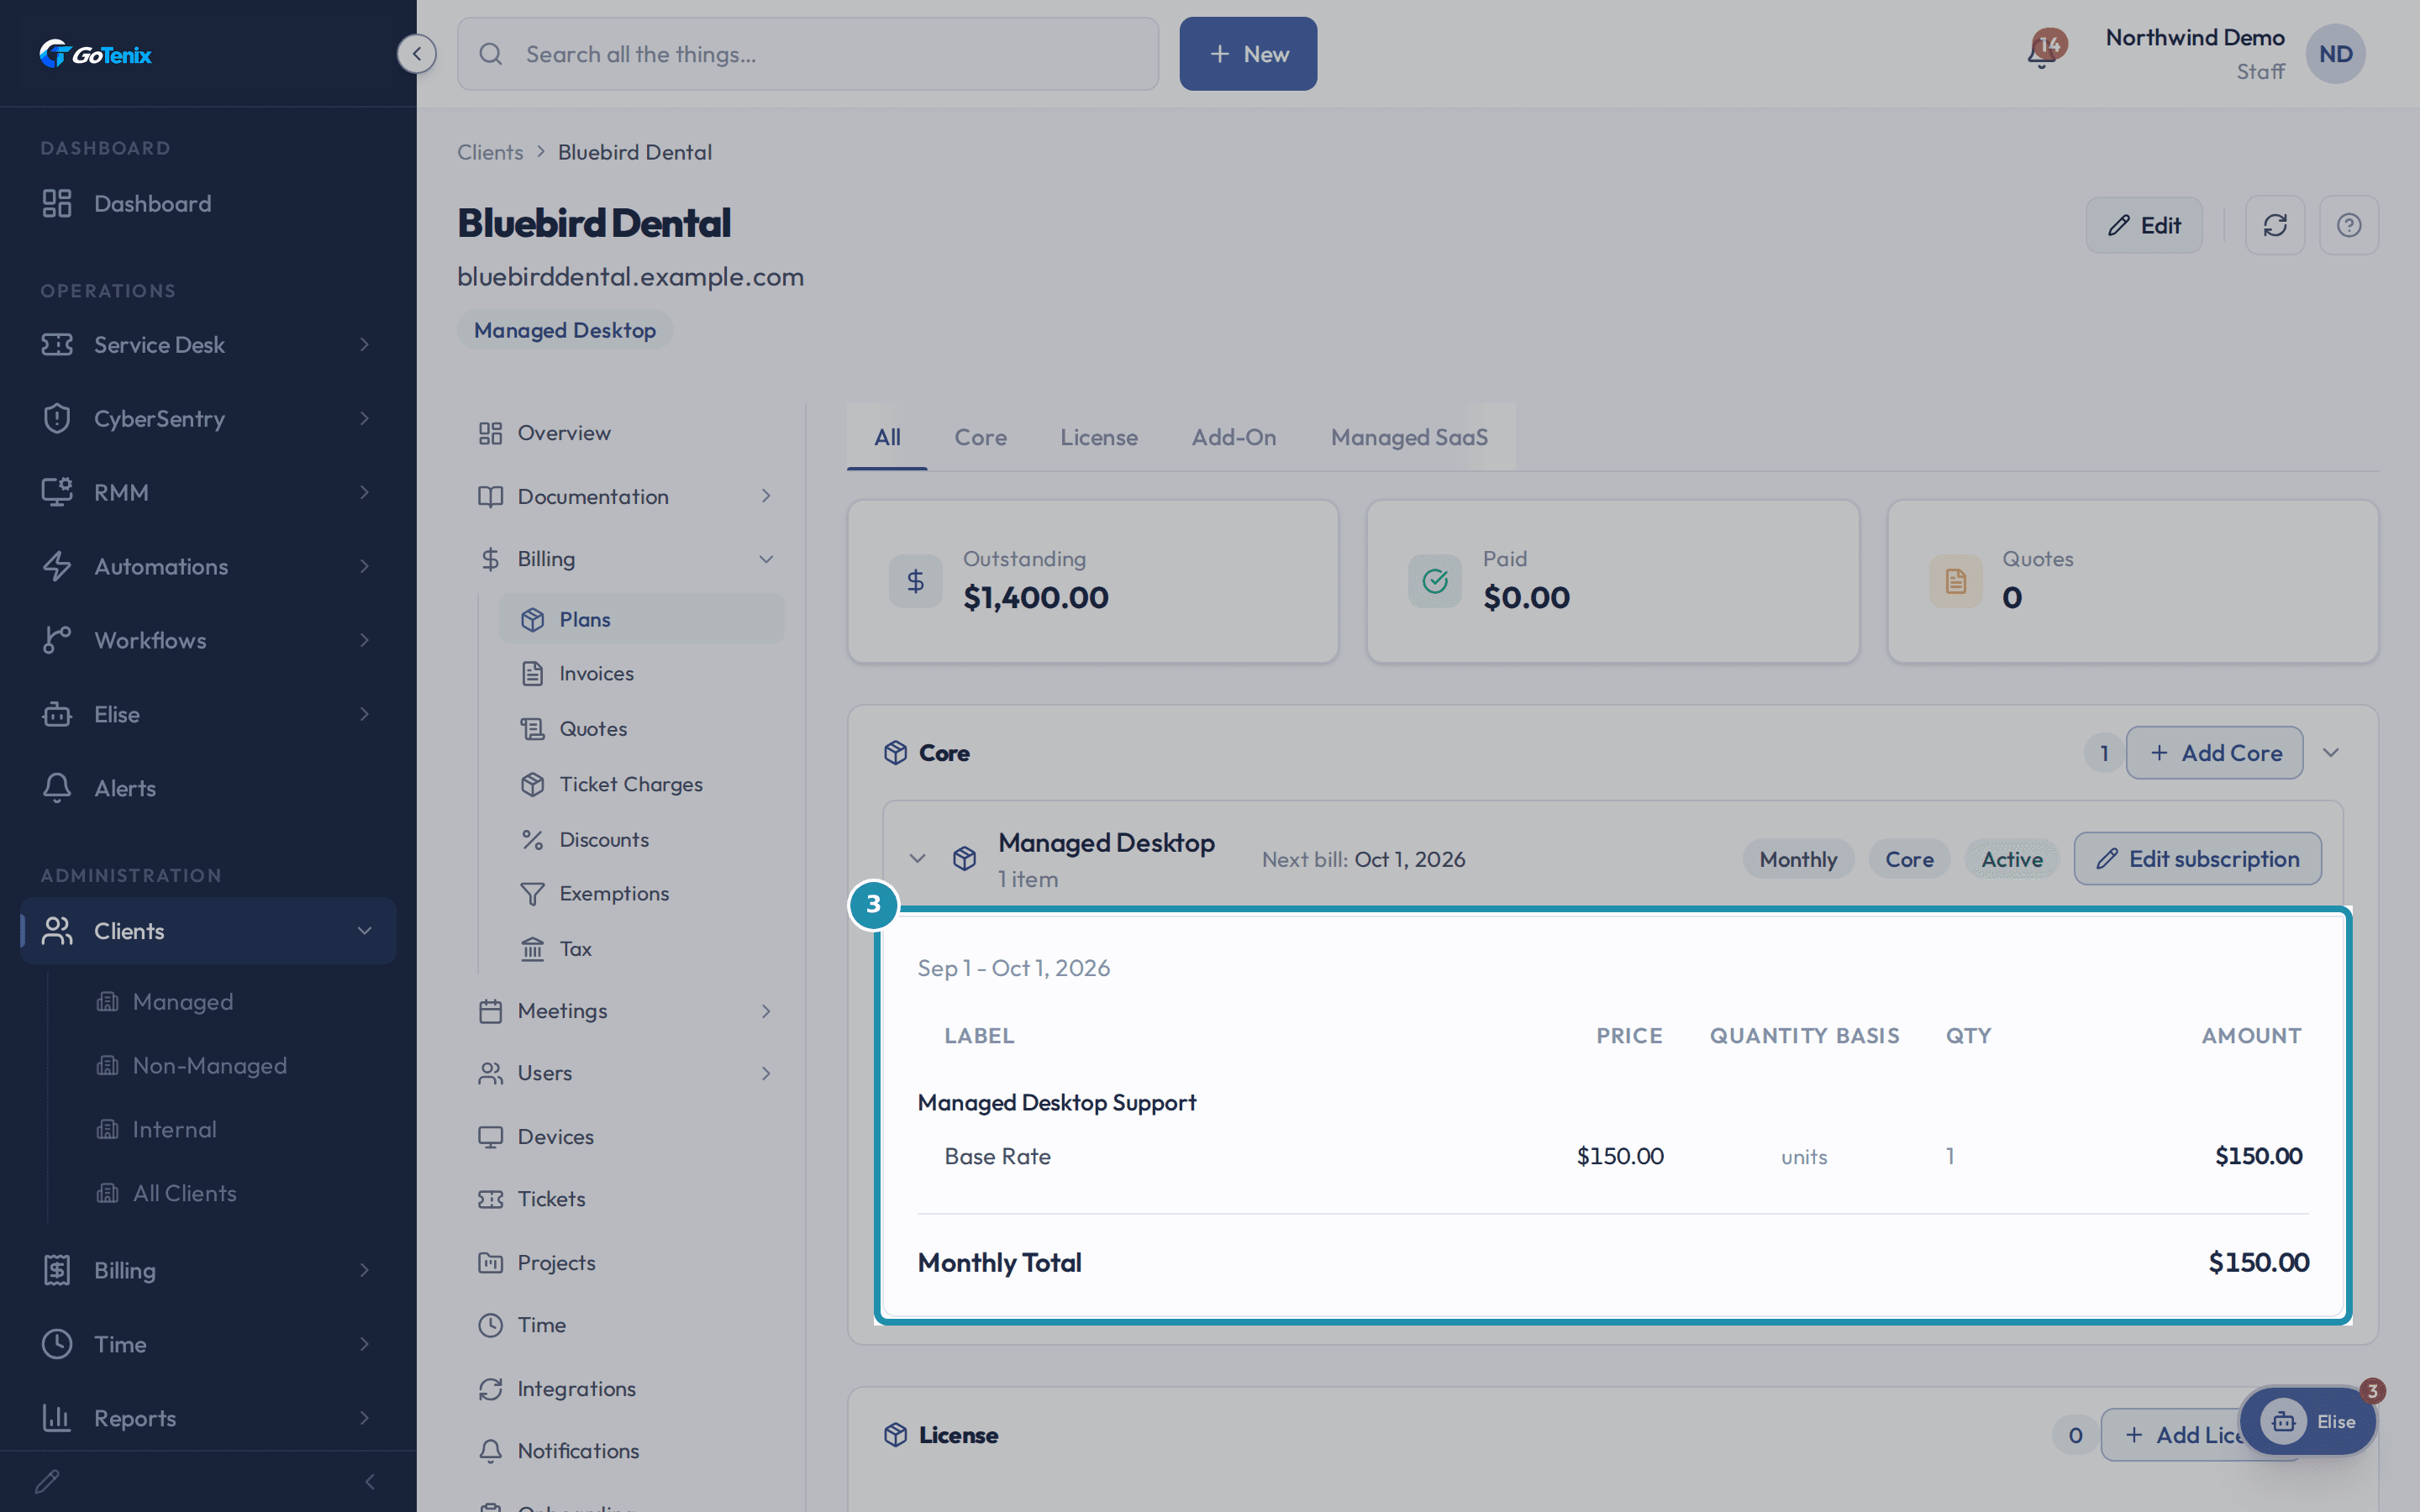Open the help question-mark icon

tap(2349, 225)
